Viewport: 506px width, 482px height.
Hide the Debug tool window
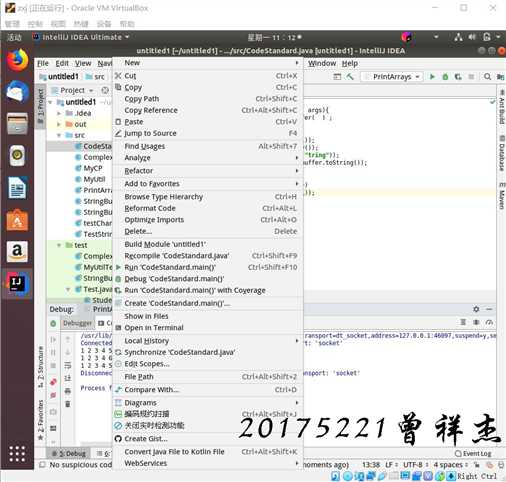489,309
